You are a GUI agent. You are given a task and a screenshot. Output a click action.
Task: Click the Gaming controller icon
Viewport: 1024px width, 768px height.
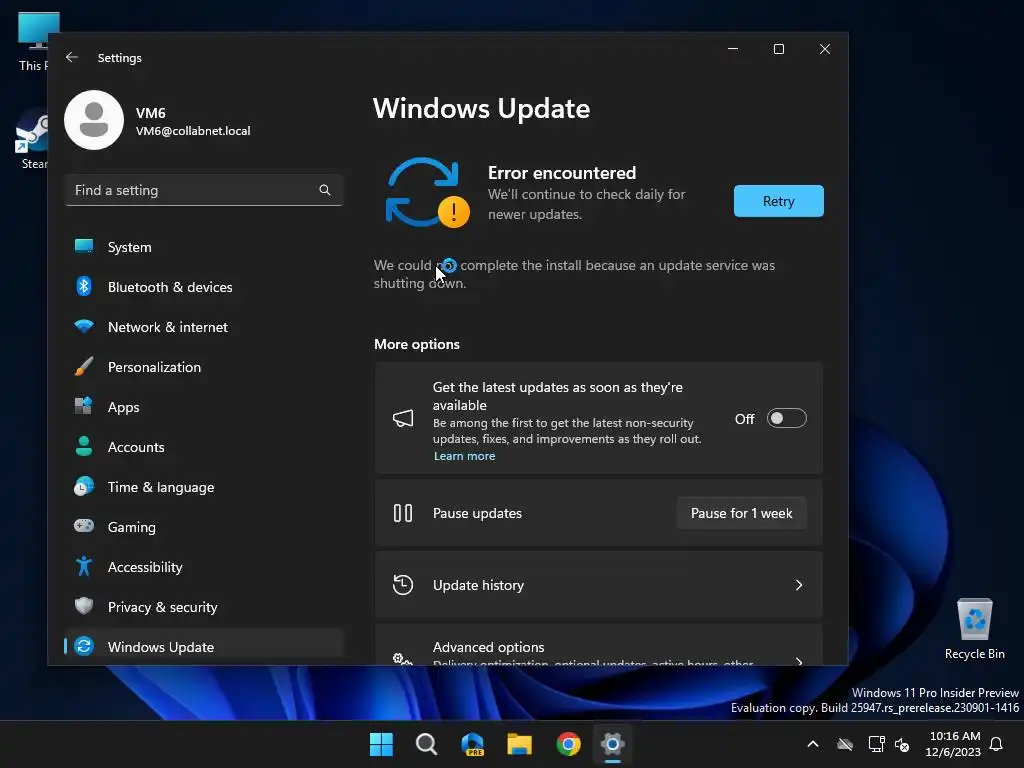[84, 526]
